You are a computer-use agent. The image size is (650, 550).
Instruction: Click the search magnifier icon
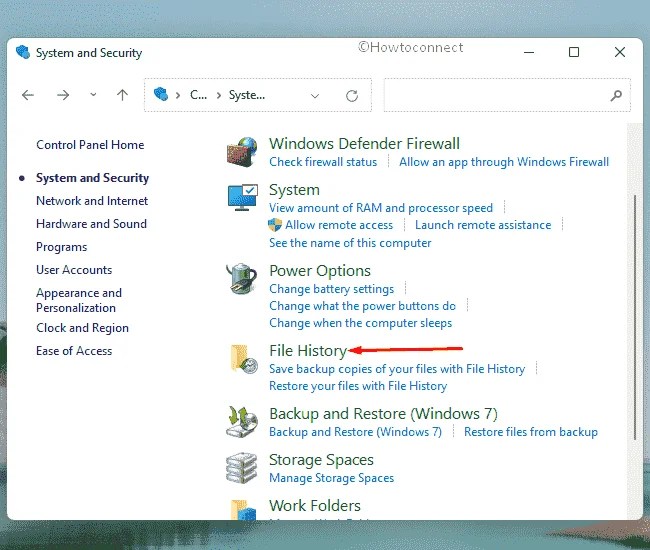pyautogui.click(x=616, y=96)
